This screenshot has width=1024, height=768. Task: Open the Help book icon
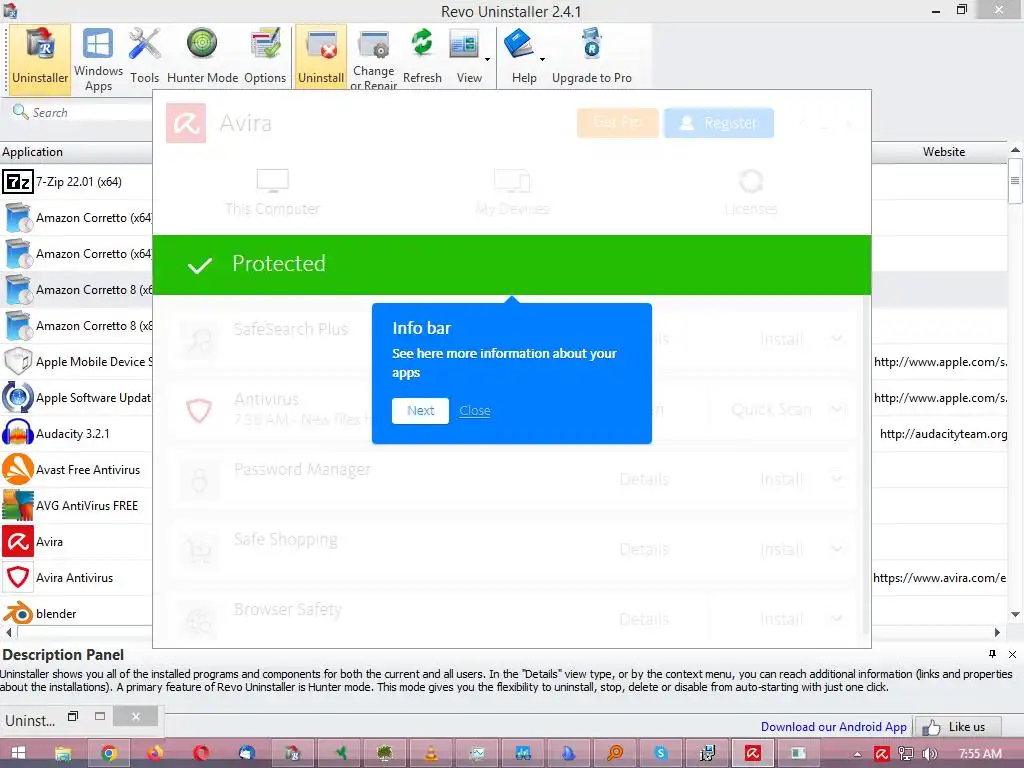coord(519,46)
